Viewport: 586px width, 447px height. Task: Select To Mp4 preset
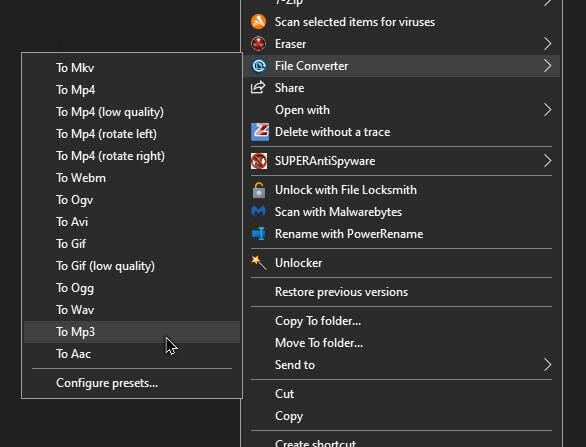[132, 90]
